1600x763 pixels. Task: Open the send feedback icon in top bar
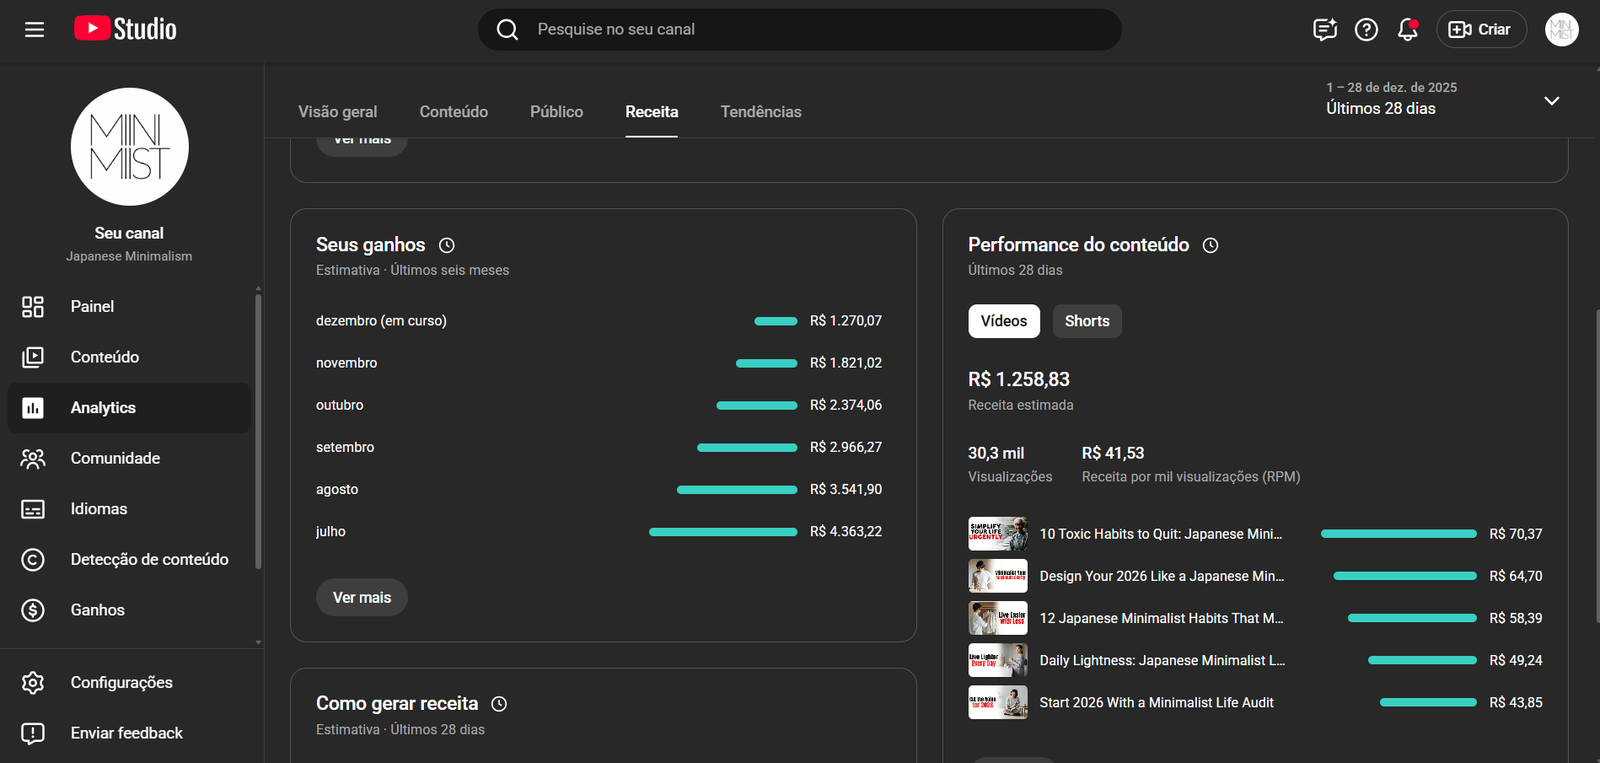pyautogui.click(x=1325, y=30)
